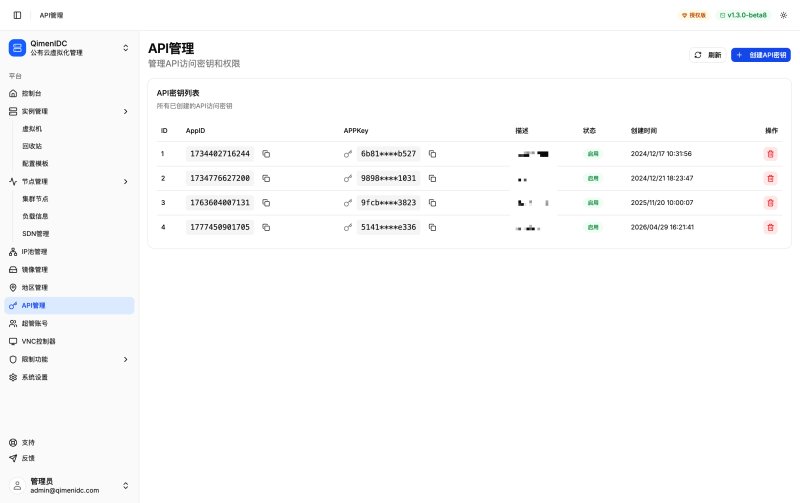
Task: Click key icon beside 9fcb****3823
Action: point(348,203)
